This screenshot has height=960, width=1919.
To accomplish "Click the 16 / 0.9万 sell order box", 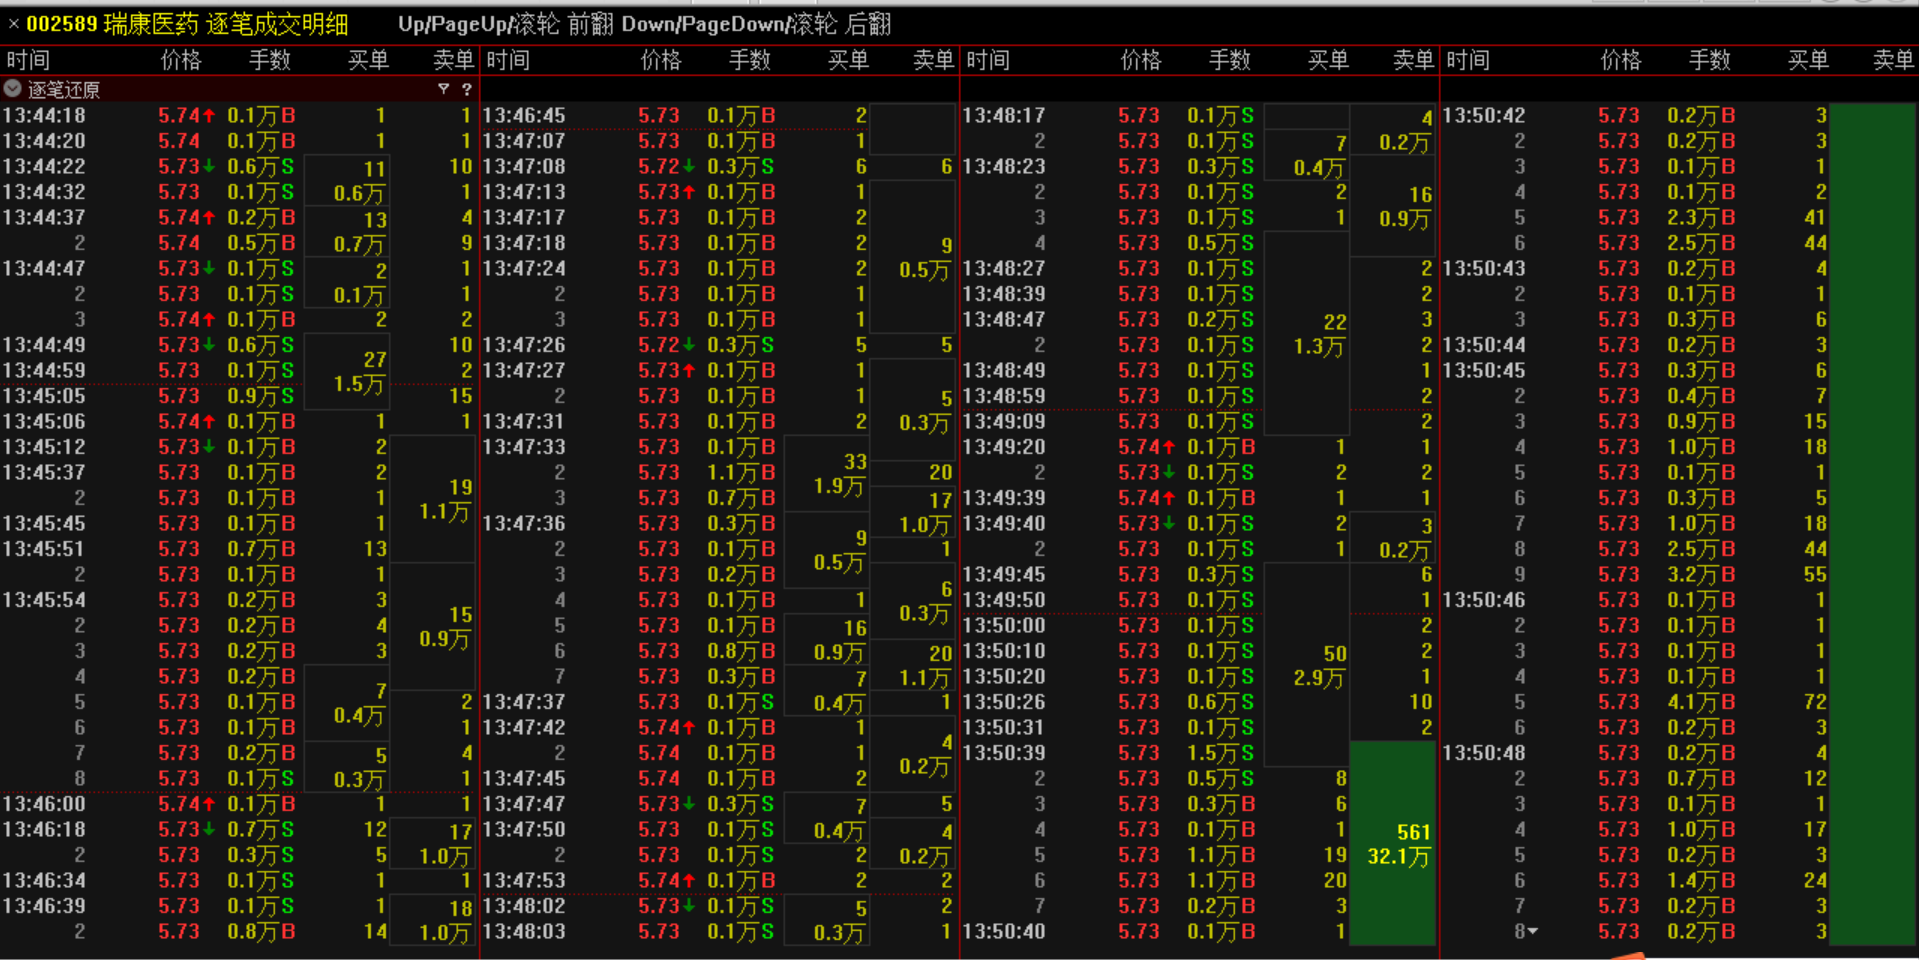I will [1393, 206].
